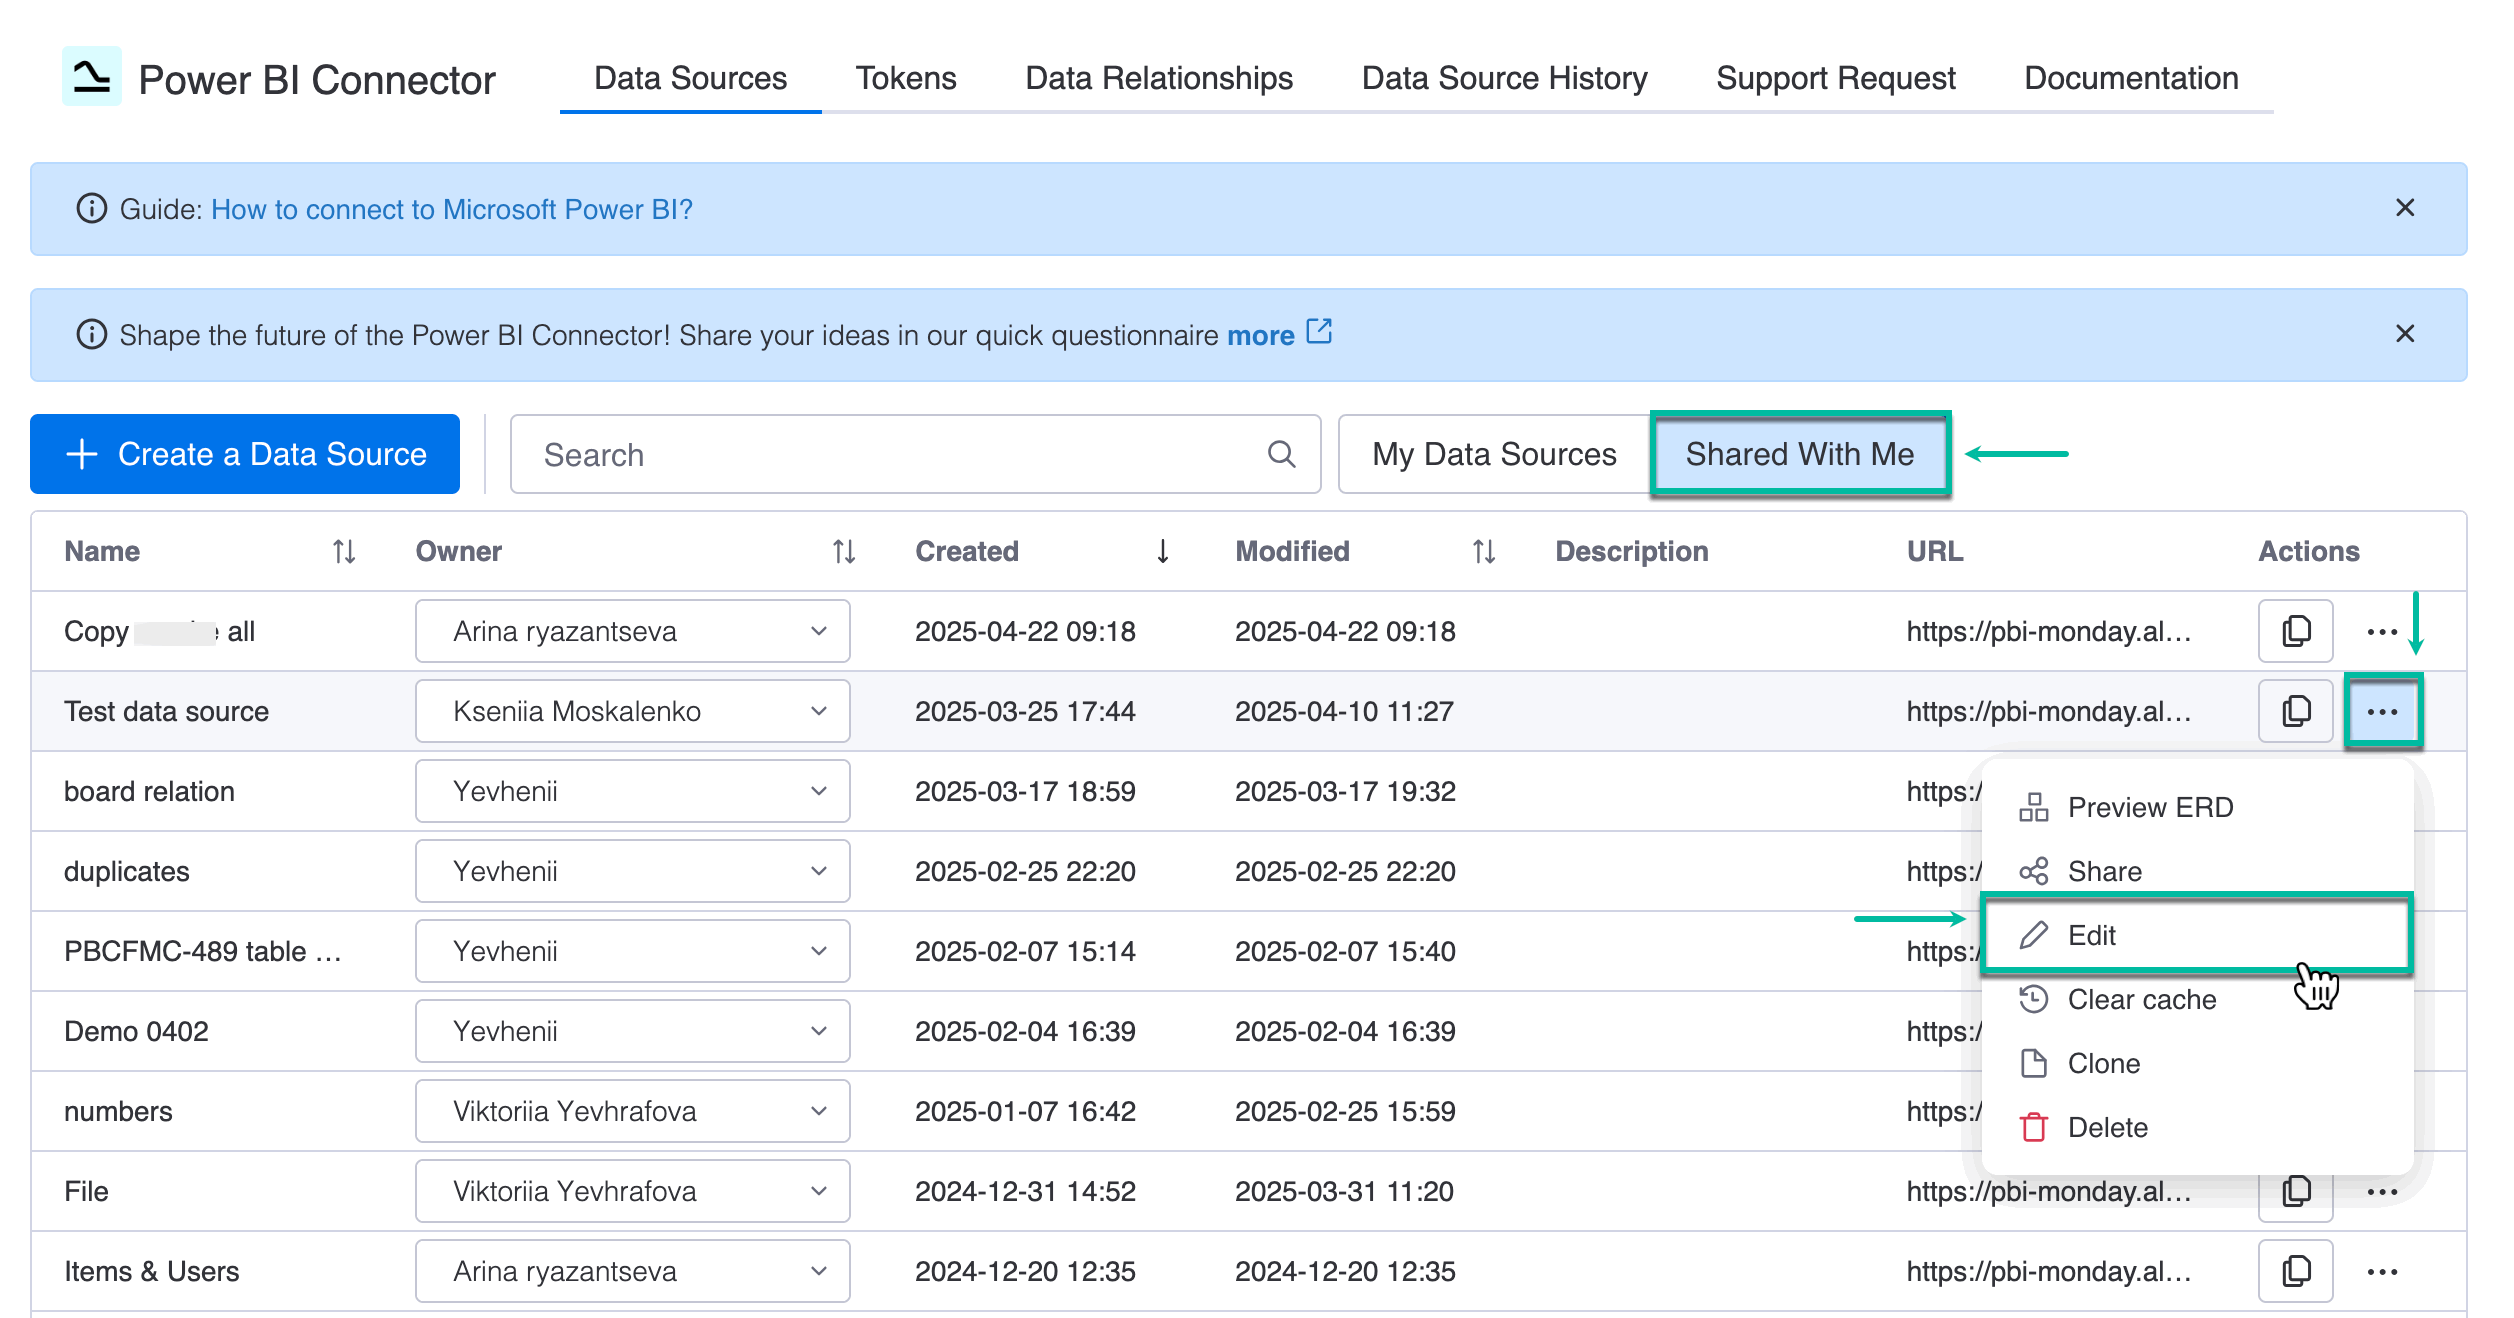The width and height of the screenshot is (2514, 1318).
Task: Toggle sorting on the Modified column
Action: coord(1482,551)
